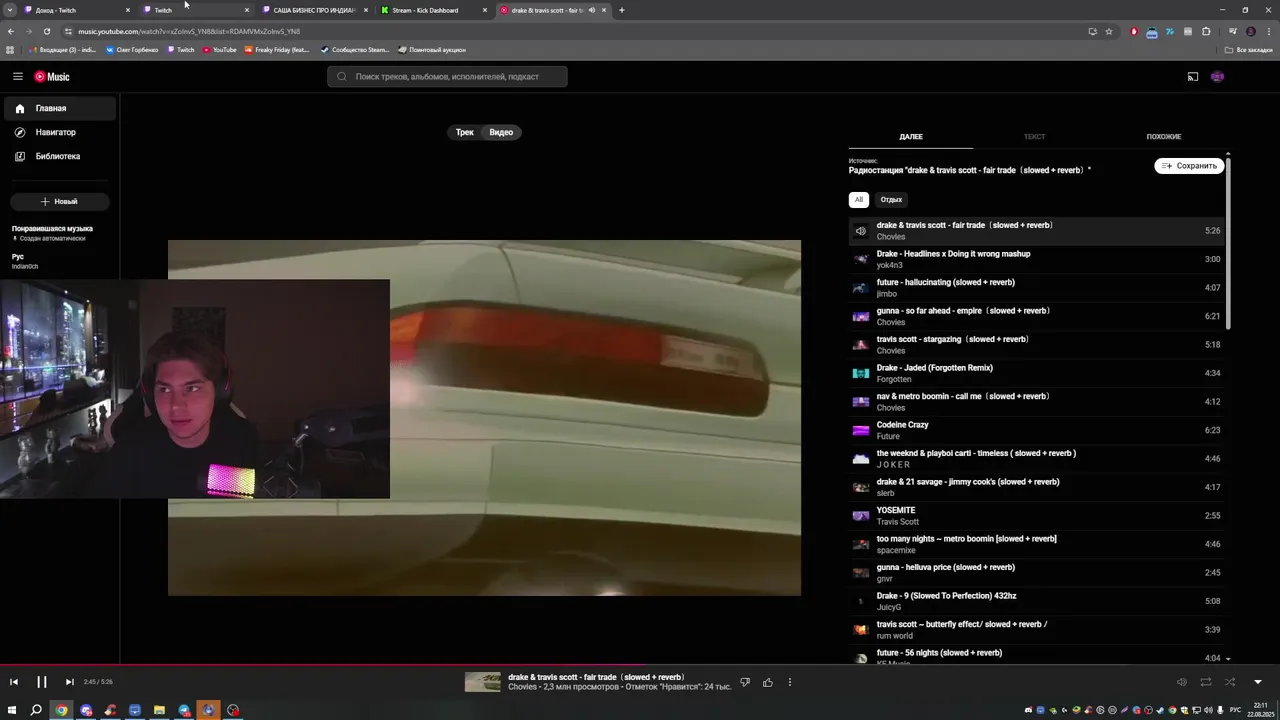
Task: Switch to the Трек mode
Action: click(465, 132)
